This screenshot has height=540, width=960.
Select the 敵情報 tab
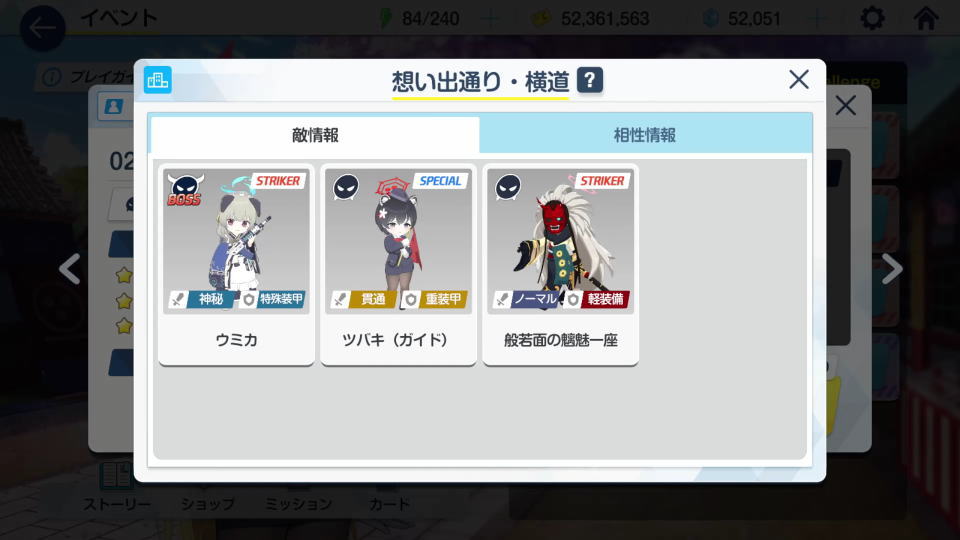(315, 135)
